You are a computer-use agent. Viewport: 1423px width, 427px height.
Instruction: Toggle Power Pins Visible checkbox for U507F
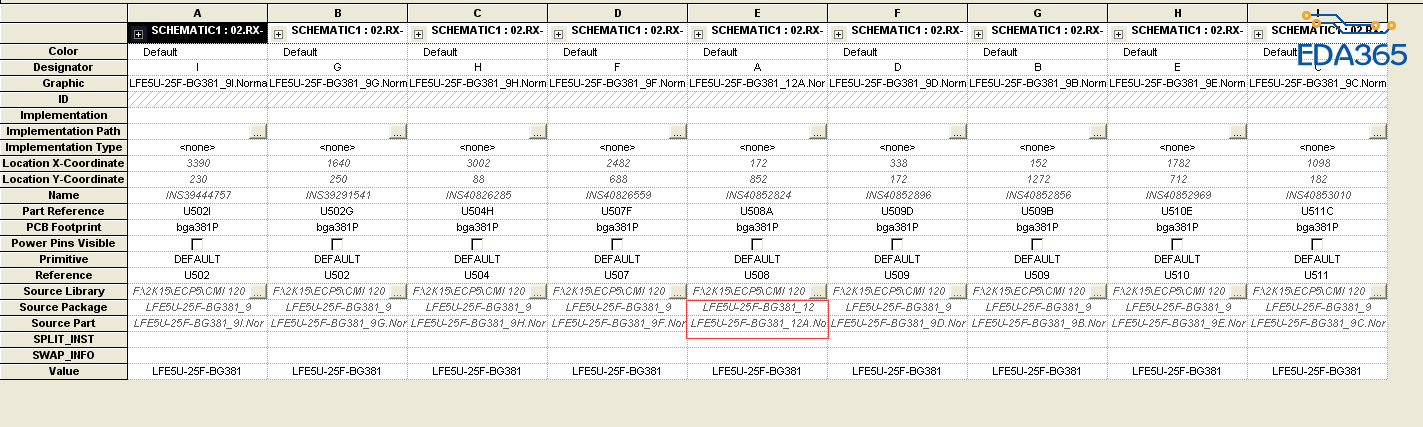click(617, 244)
